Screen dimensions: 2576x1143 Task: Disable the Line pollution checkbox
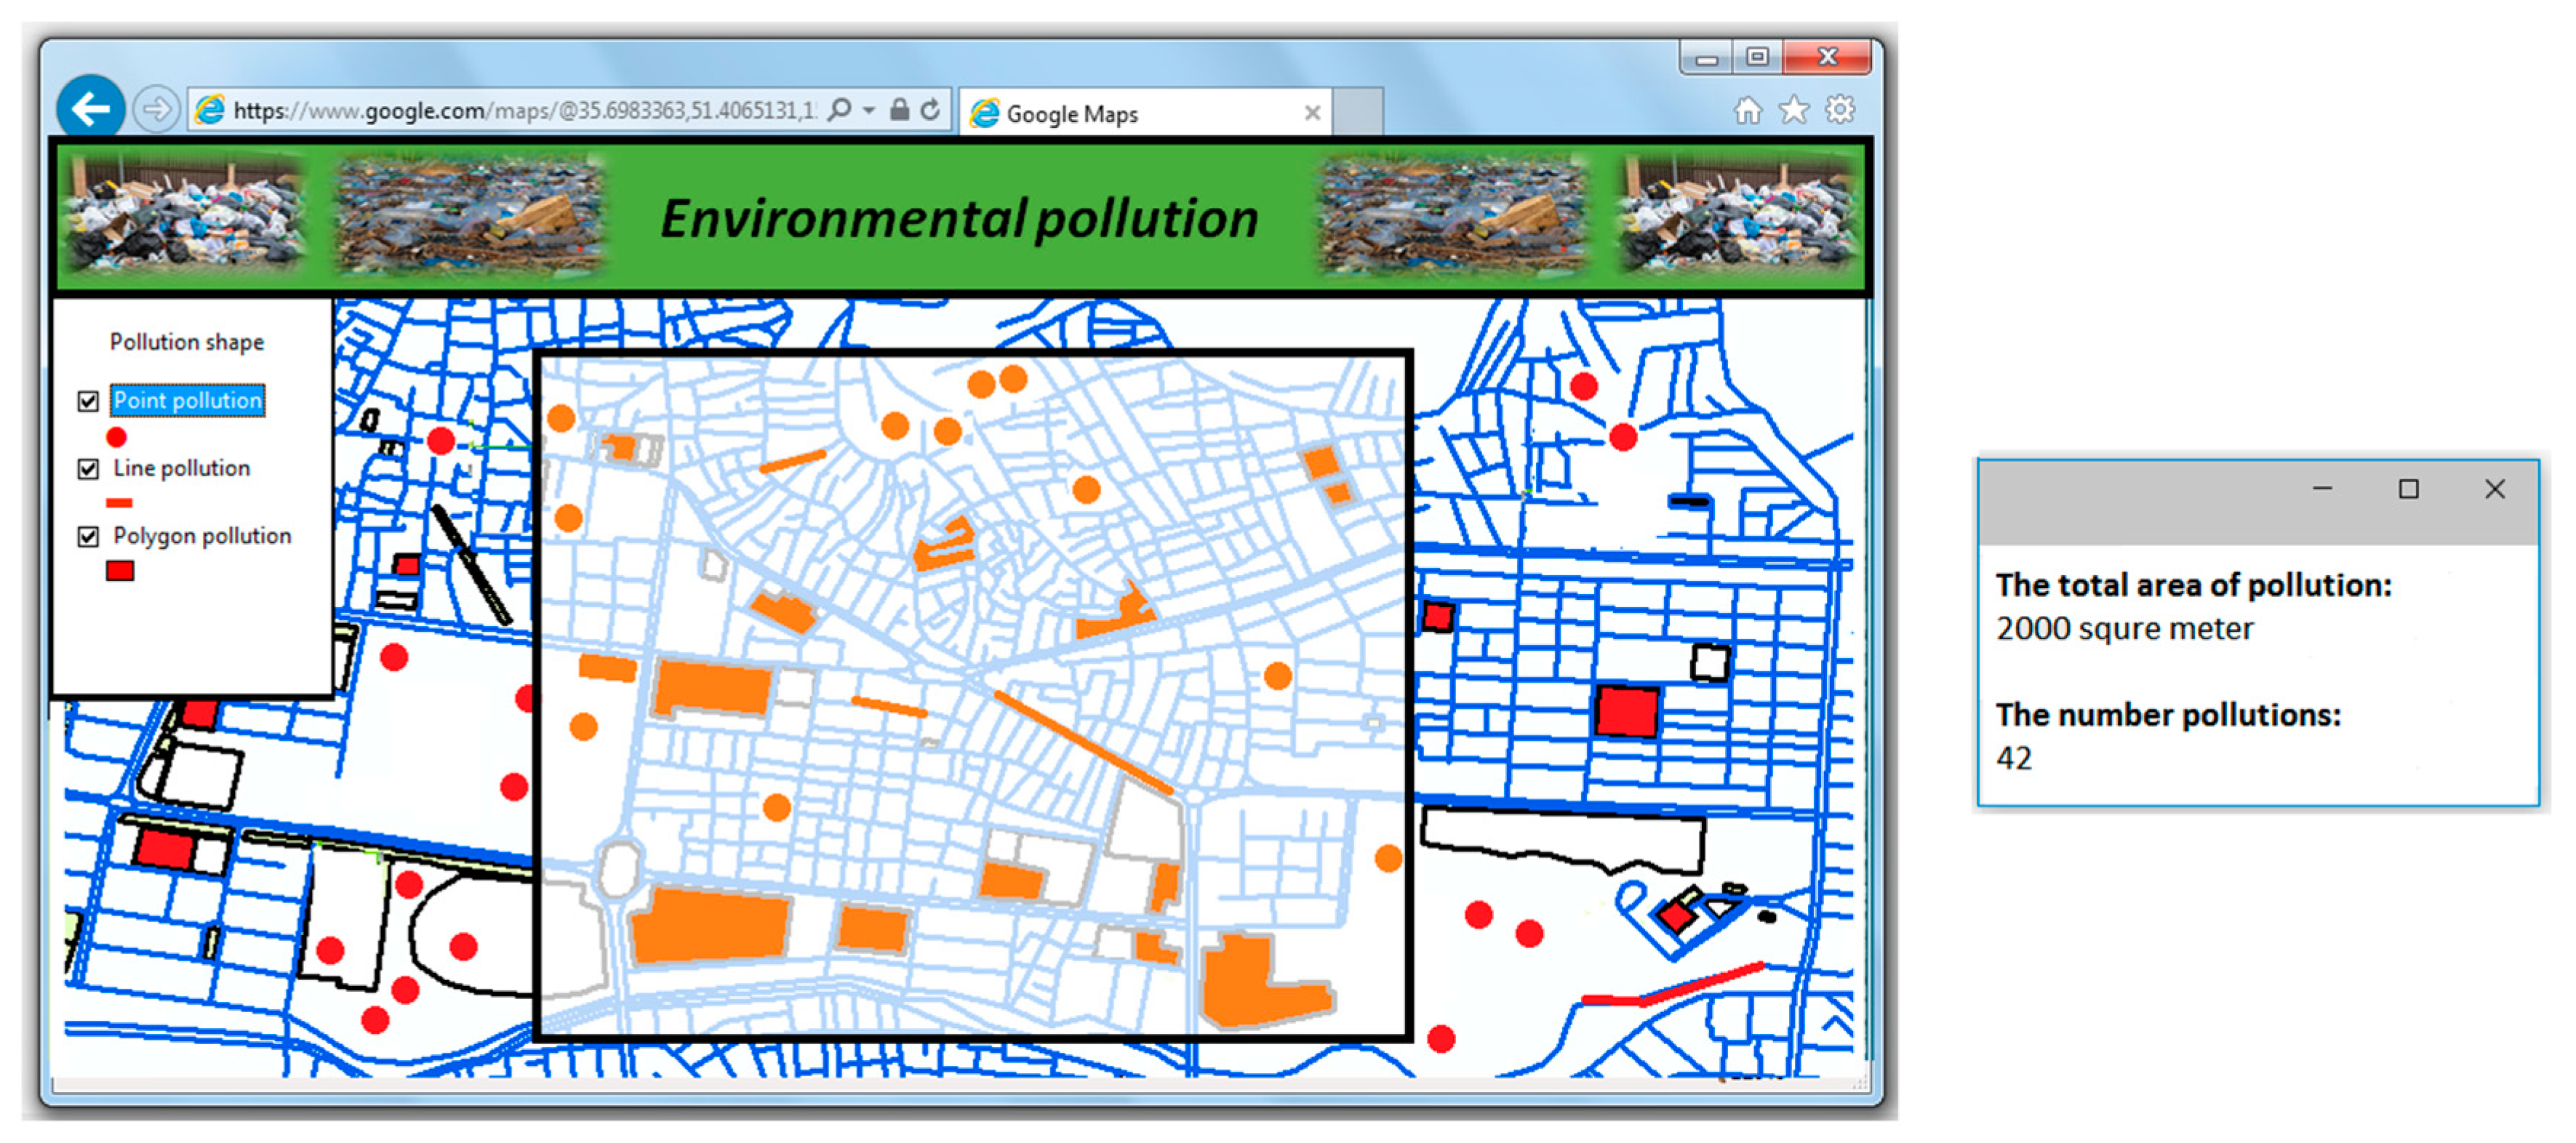pos(87,468)
